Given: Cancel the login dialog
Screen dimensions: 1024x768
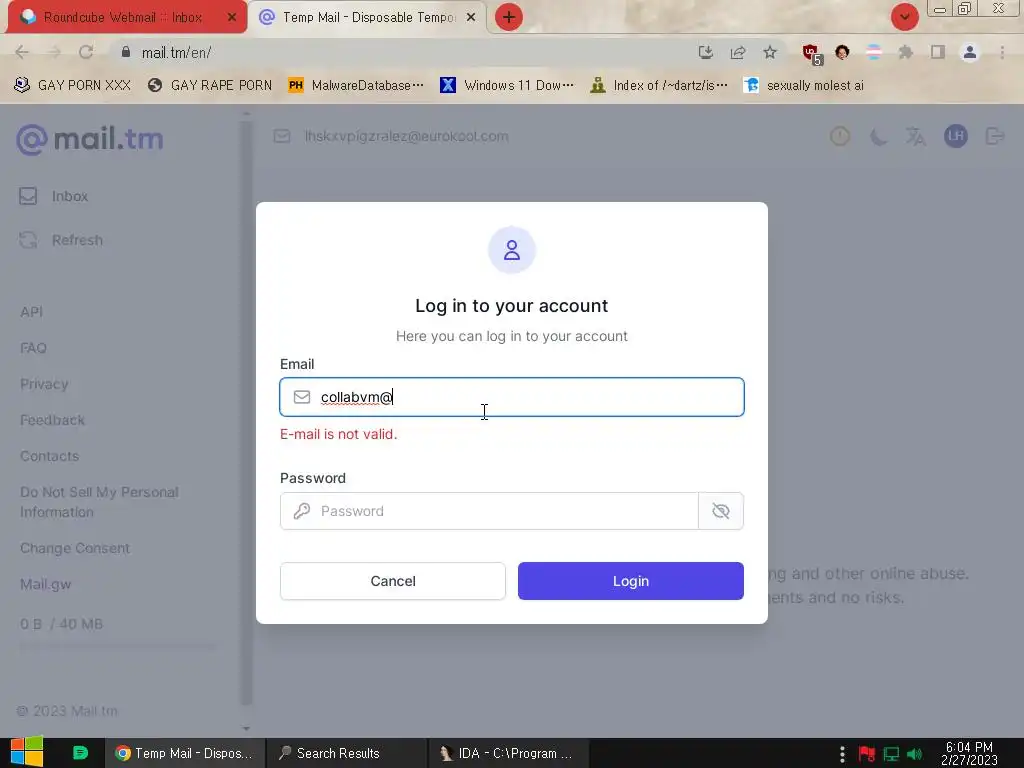Looking at the screenshot, I should point(392,581).
